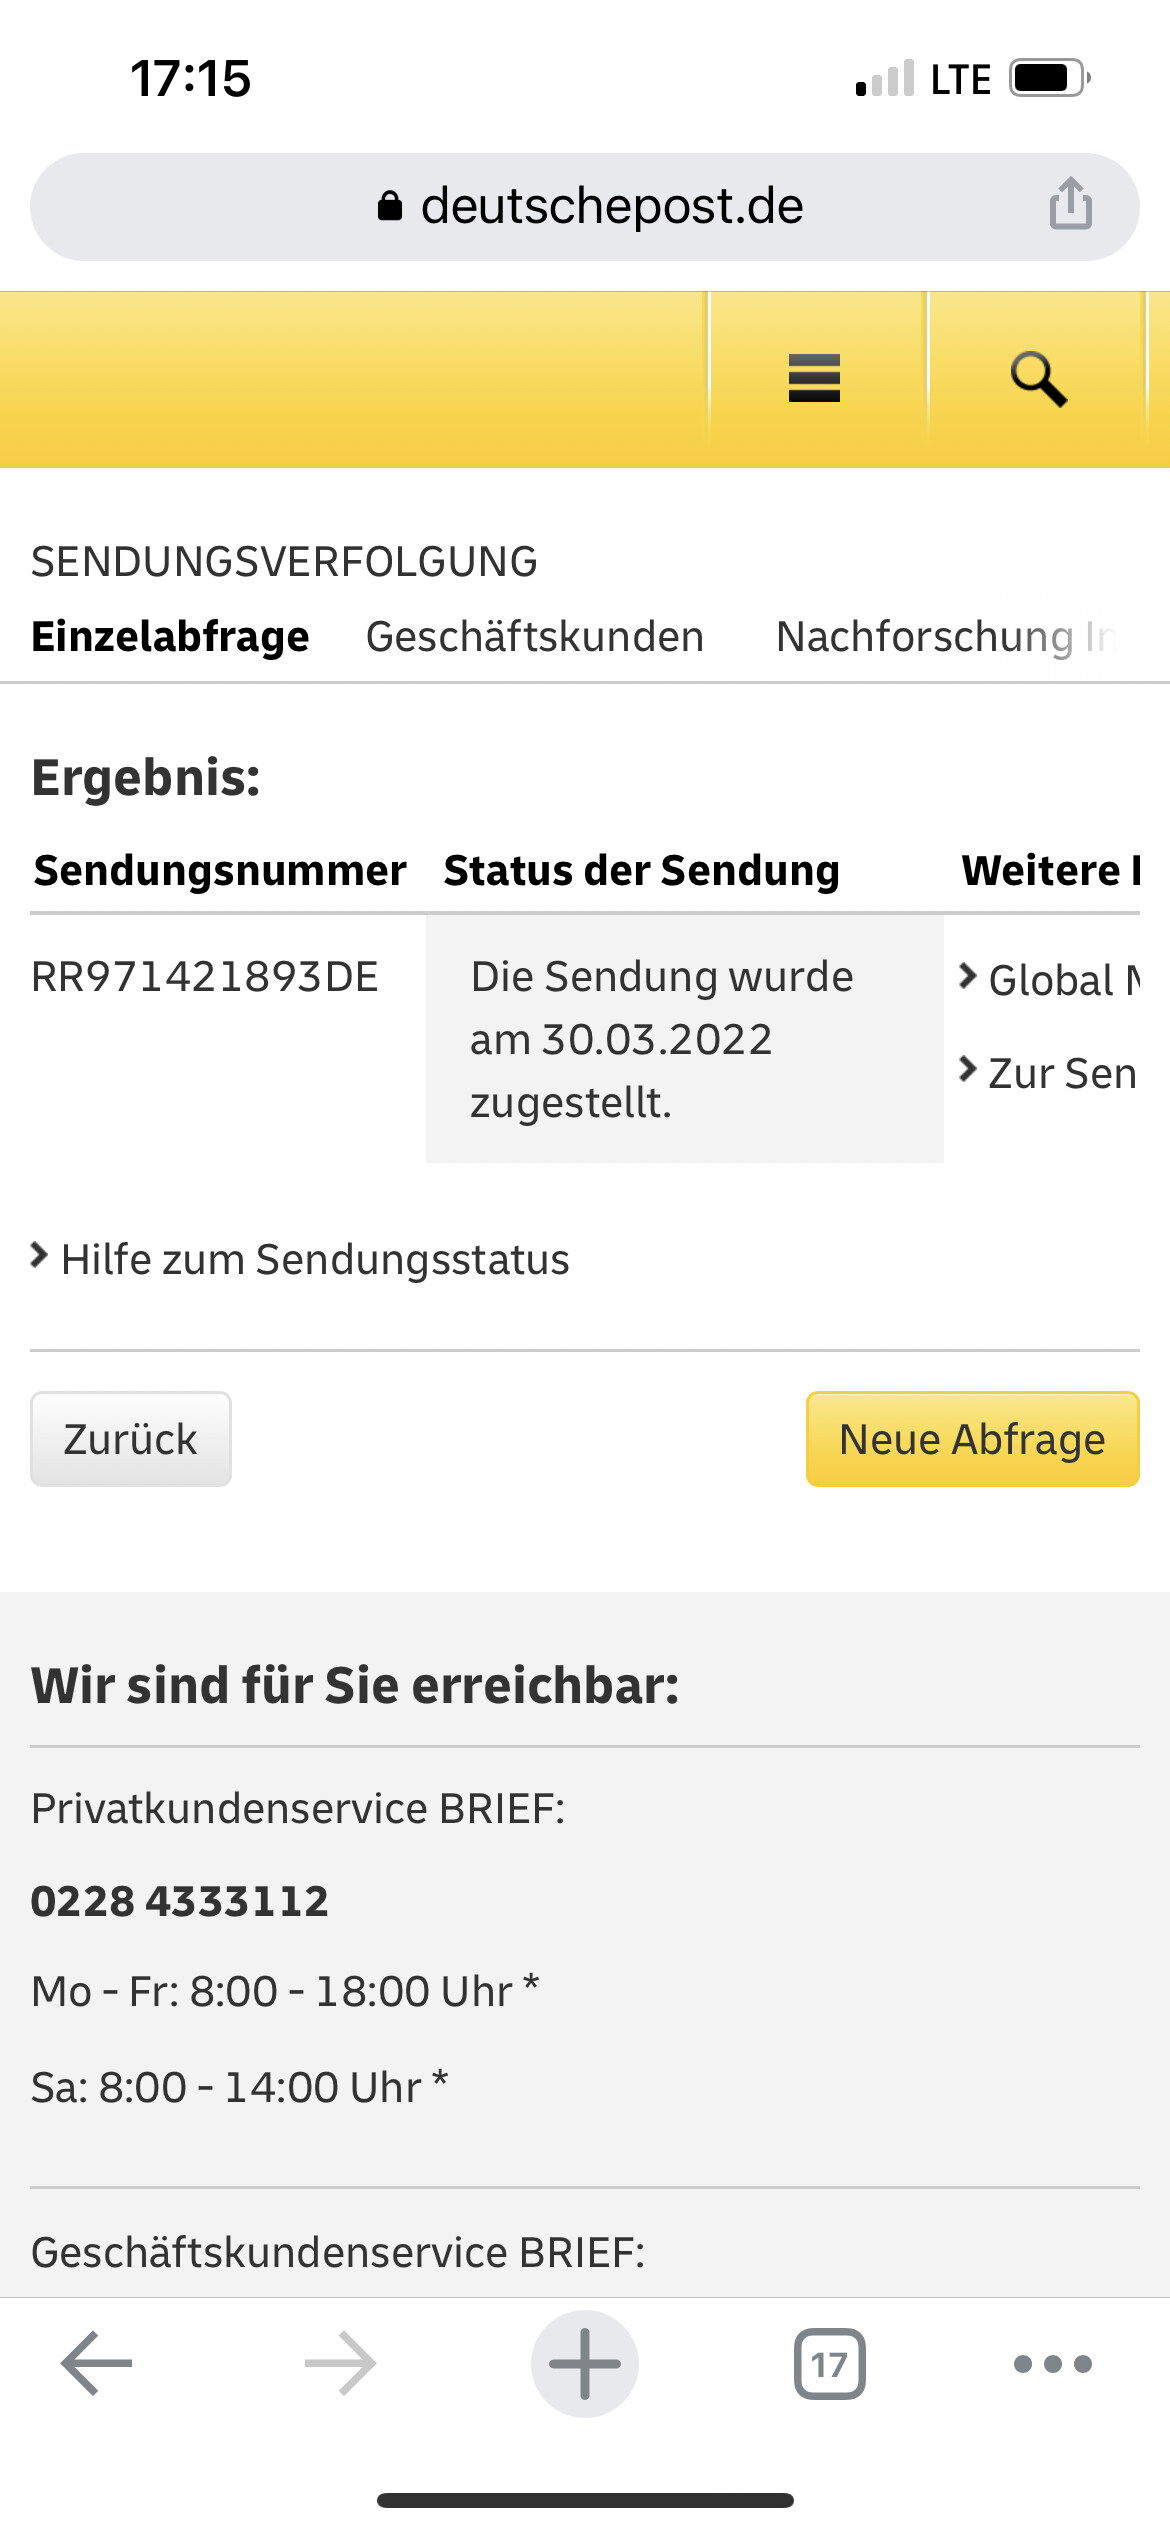The image size is (1170, 2532).
Task: Go back with browser back arrow
Action: click(x=97, y=2364)
